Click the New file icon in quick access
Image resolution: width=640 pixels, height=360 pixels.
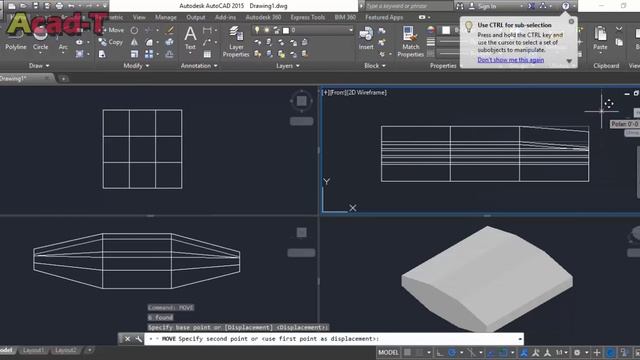[x=12, y=6]
